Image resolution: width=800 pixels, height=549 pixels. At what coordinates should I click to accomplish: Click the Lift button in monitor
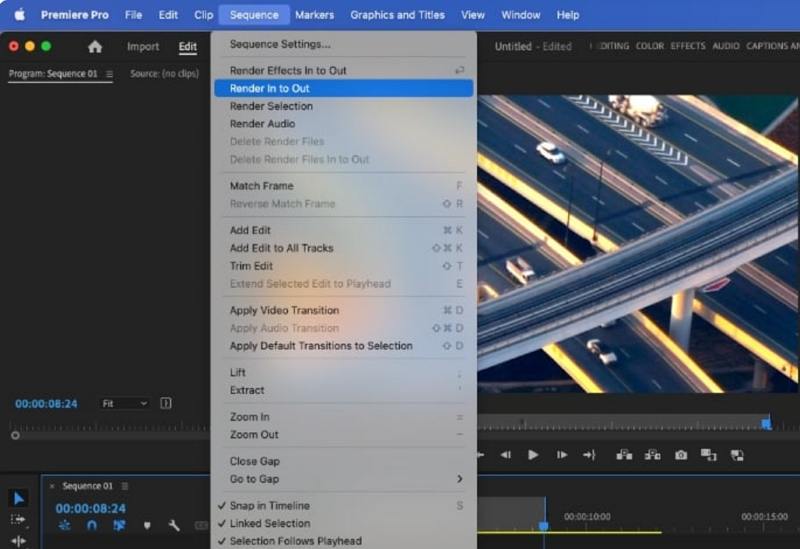[x=624, y=455]
